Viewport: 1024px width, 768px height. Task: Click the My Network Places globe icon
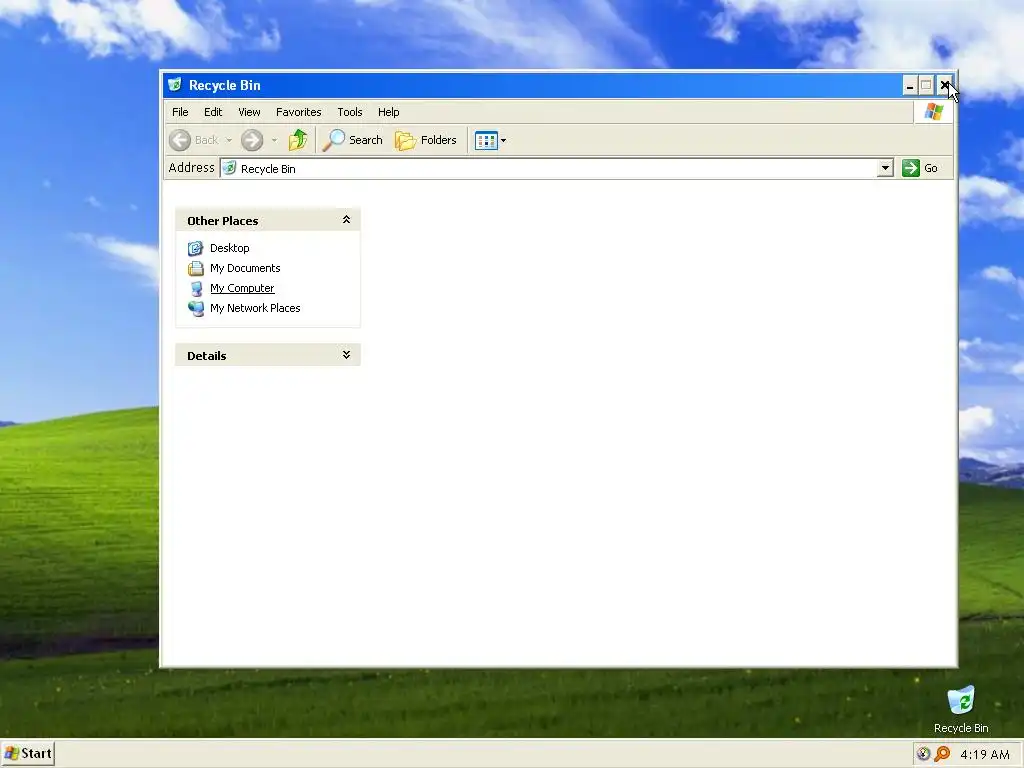tap(196, 308)
